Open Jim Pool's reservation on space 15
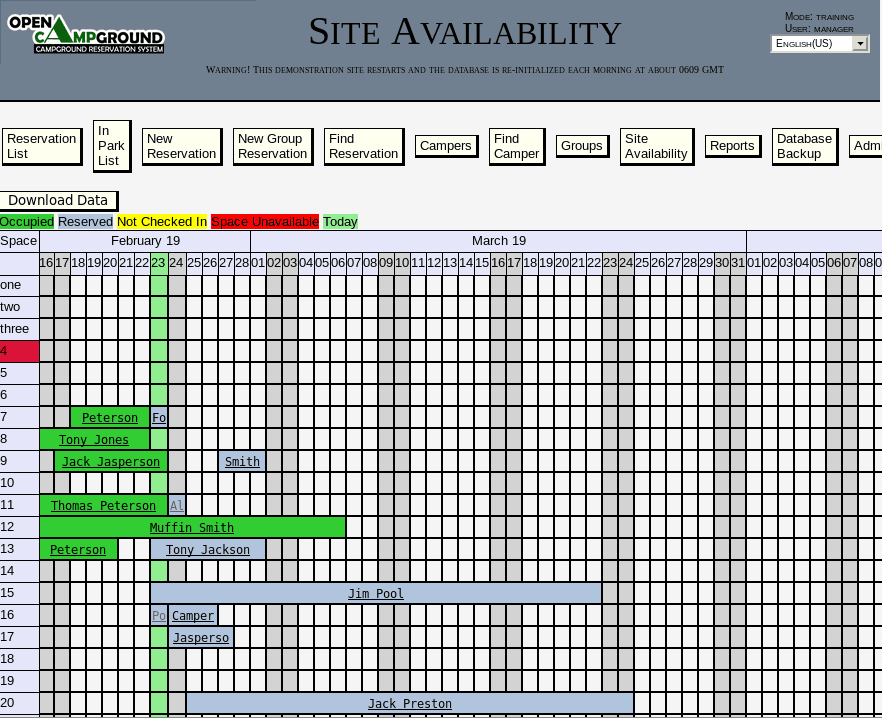 (x=376, y=594)
